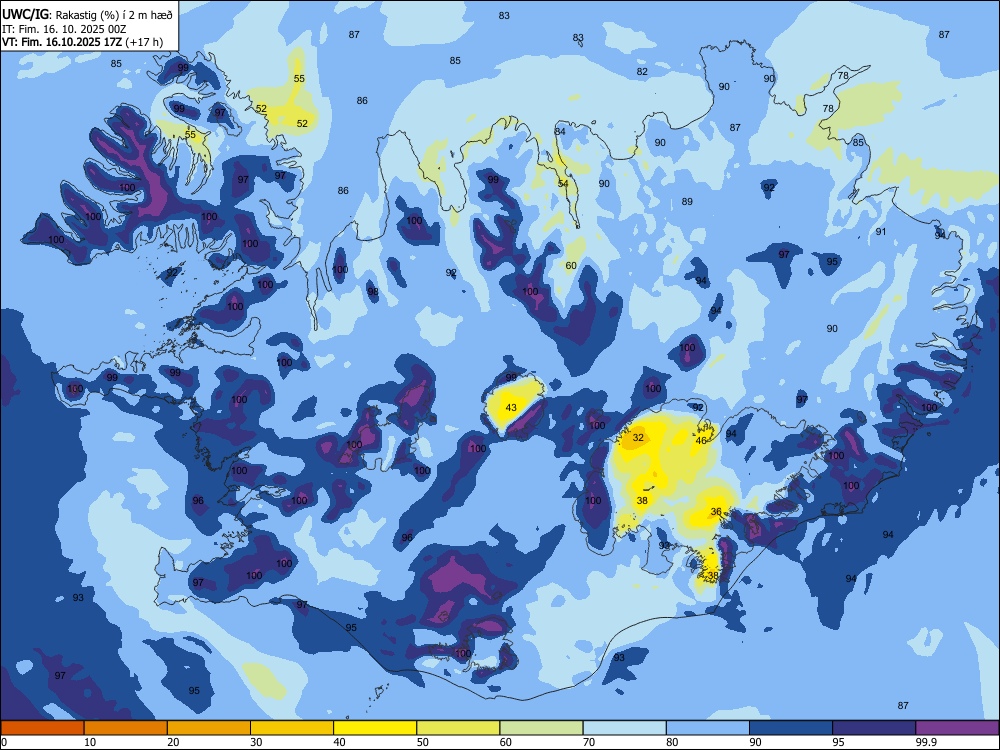Click the '89' humidity value on the map
This screenshot has height=750, width=1000.
point(687,202)
